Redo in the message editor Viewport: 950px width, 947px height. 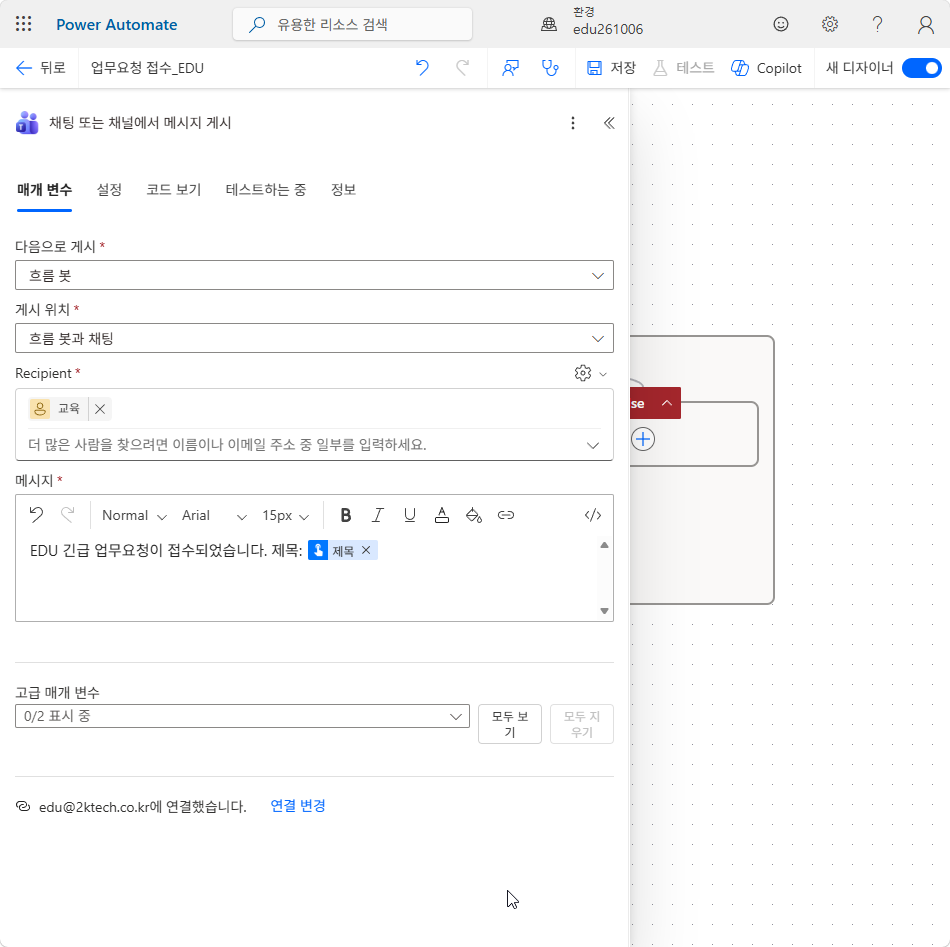[x=68, y=515]
